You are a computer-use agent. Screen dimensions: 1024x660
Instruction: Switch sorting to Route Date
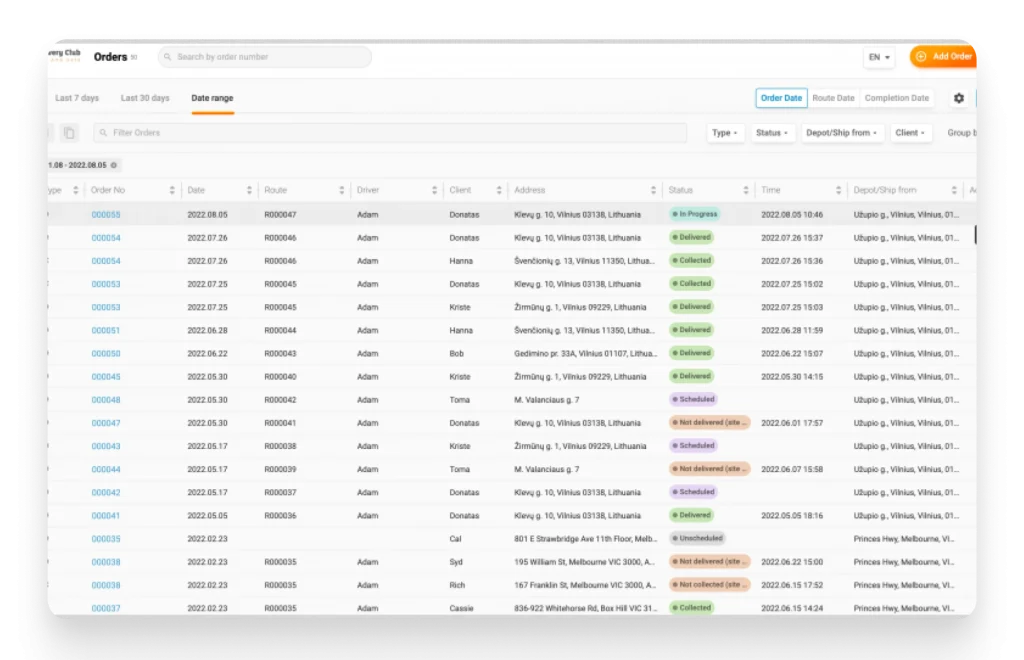pyautogui.click(x=833, y=98)
